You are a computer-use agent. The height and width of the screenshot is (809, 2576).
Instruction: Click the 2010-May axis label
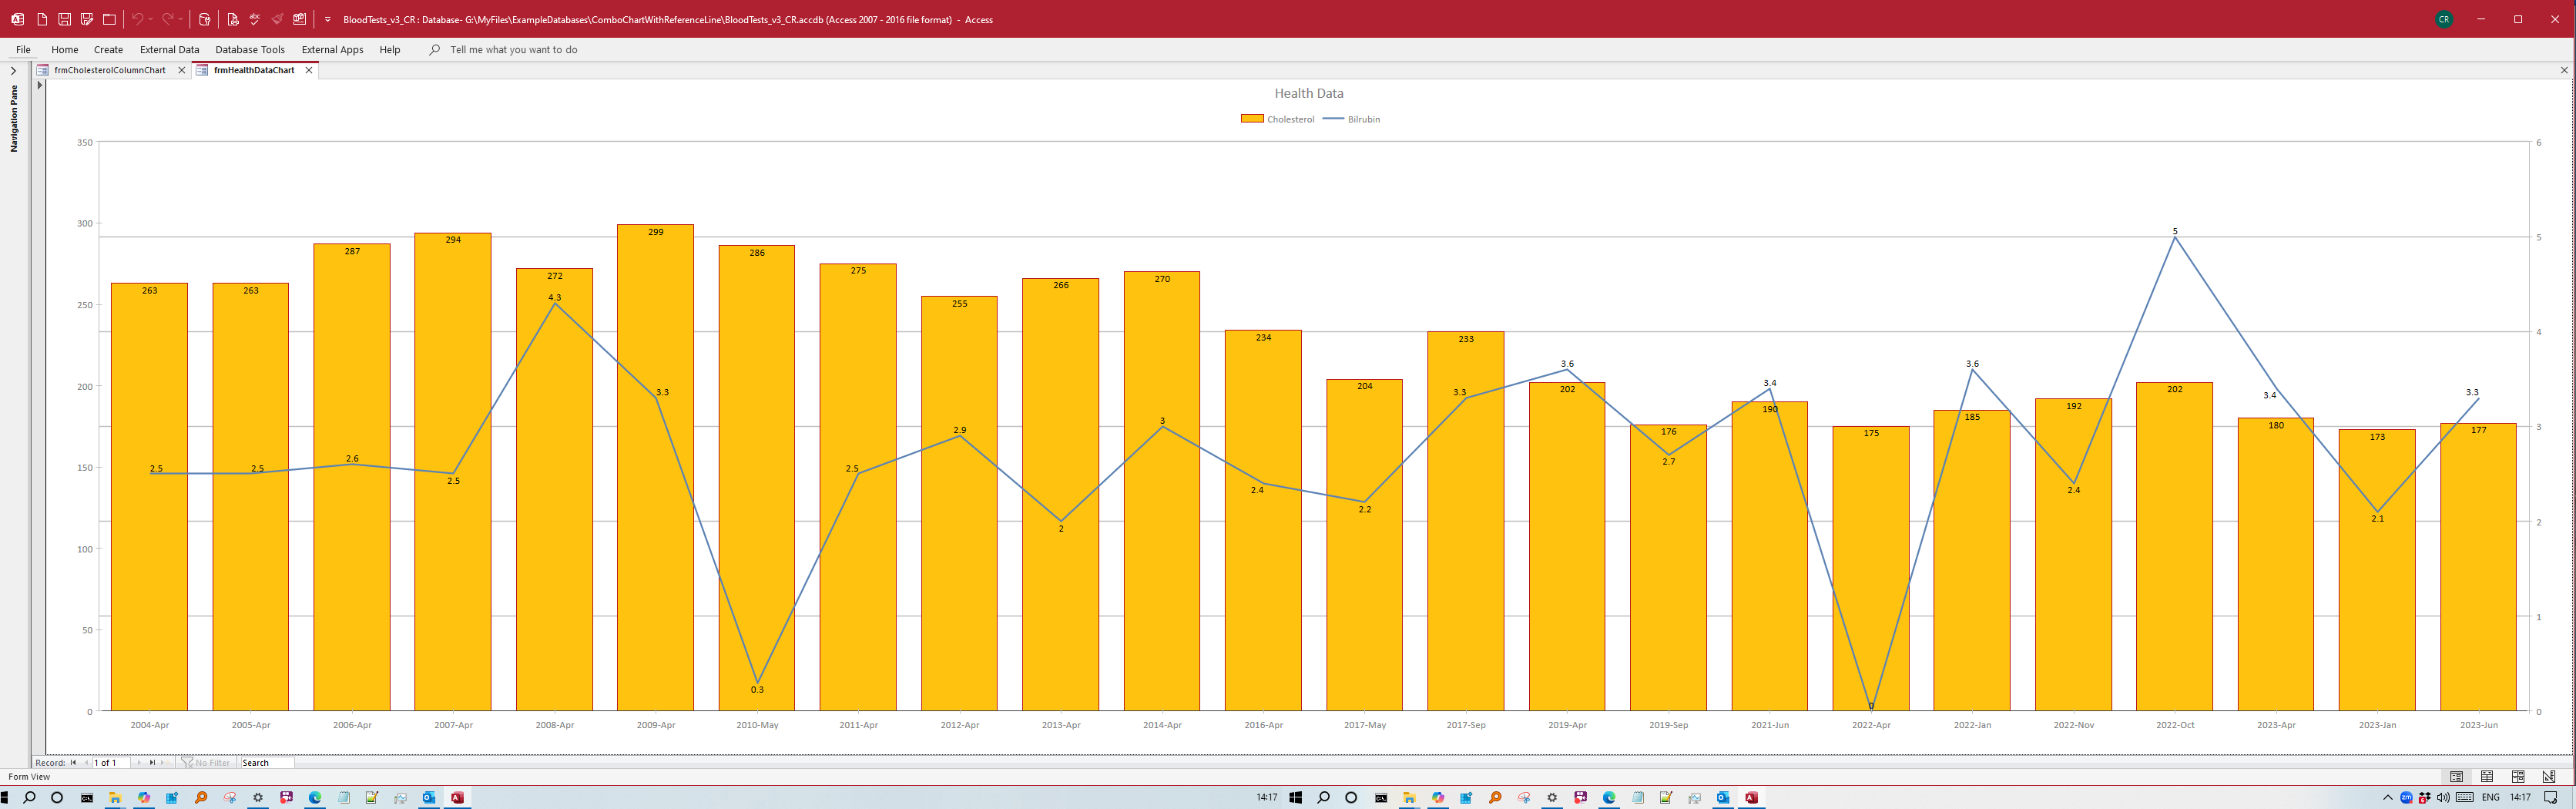[x=757, y=725]
